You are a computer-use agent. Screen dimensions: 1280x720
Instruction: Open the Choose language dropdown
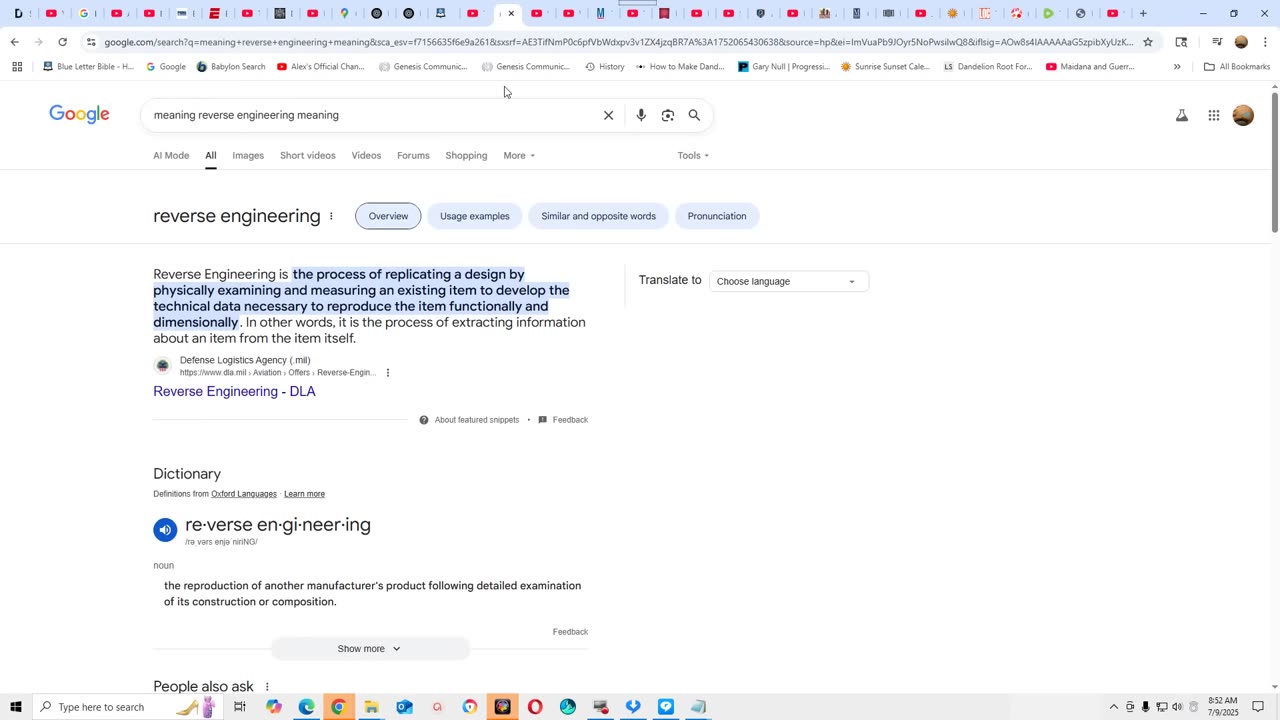(x=788, y=281)
